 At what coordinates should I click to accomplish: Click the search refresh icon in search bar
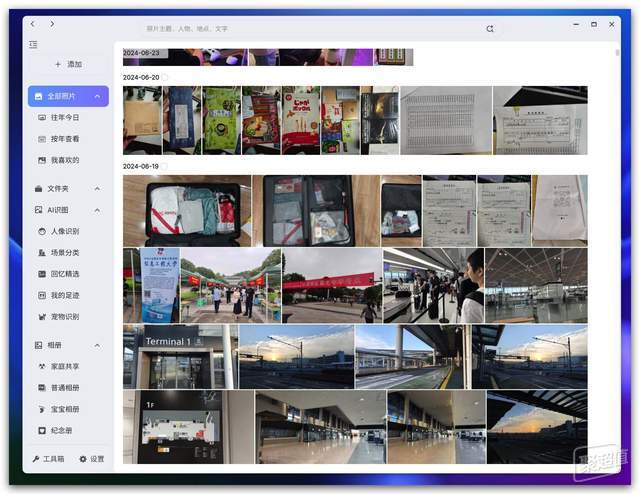point(490,29)
